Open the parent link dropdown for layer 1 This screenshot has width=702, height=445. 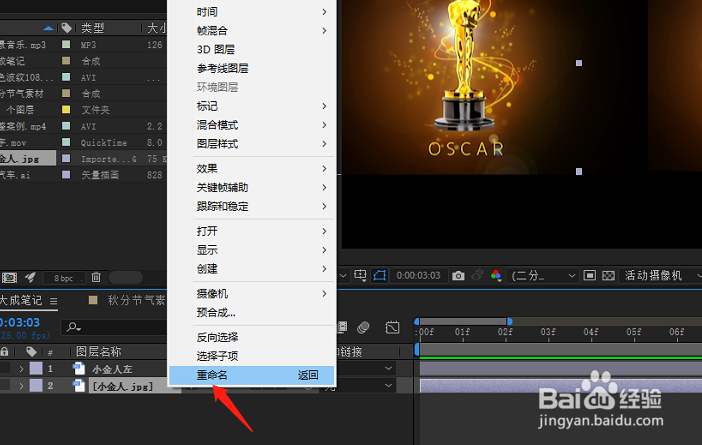388,368
